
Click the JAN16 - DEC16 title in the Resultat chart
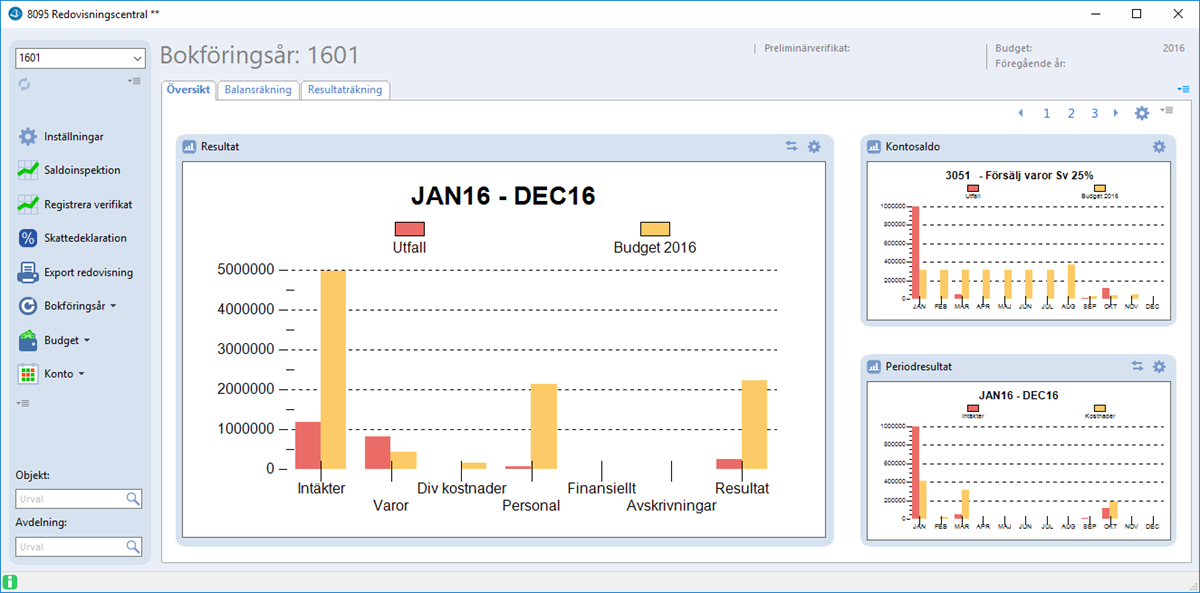click(x=504, y=196)
